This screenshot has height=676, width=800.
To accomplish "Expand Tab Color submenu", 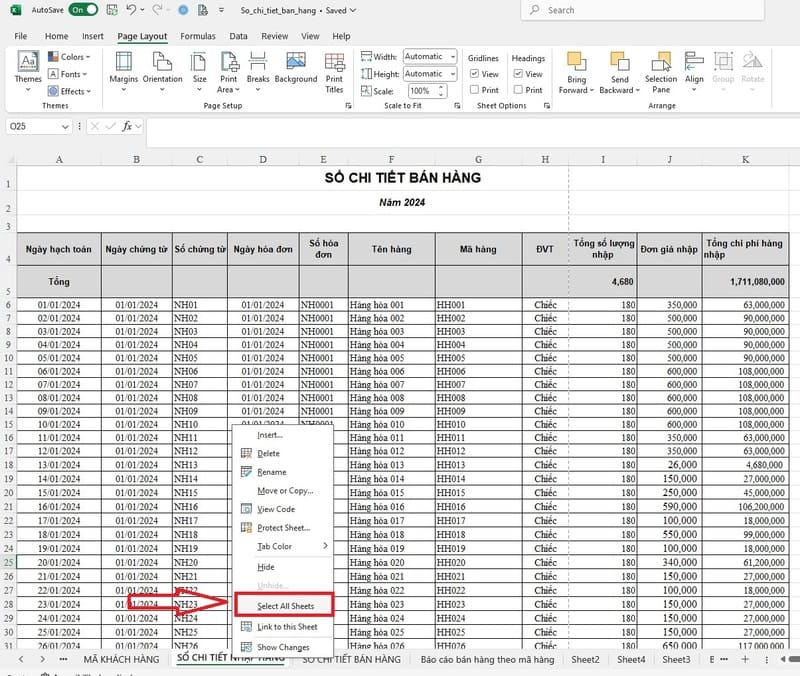I will click(283, 546).
